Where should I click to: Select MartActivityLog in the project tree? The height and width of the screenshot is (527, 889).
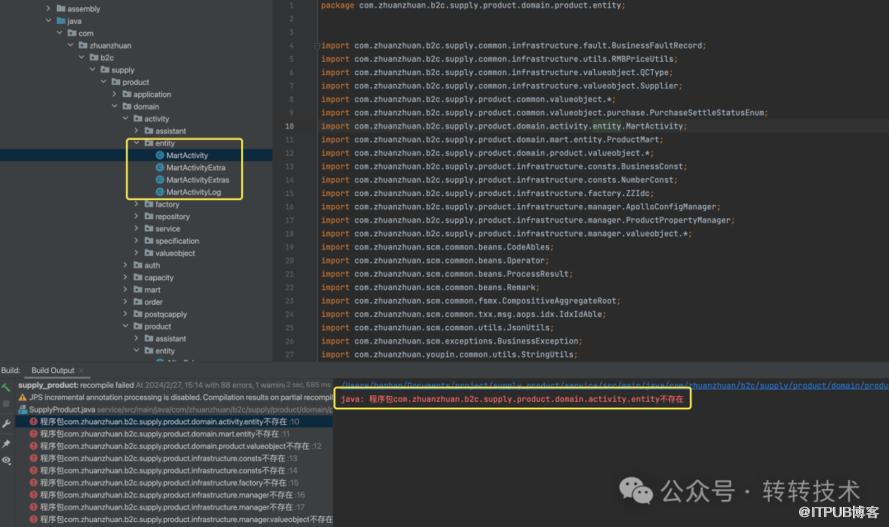click(x=194, y=192)
